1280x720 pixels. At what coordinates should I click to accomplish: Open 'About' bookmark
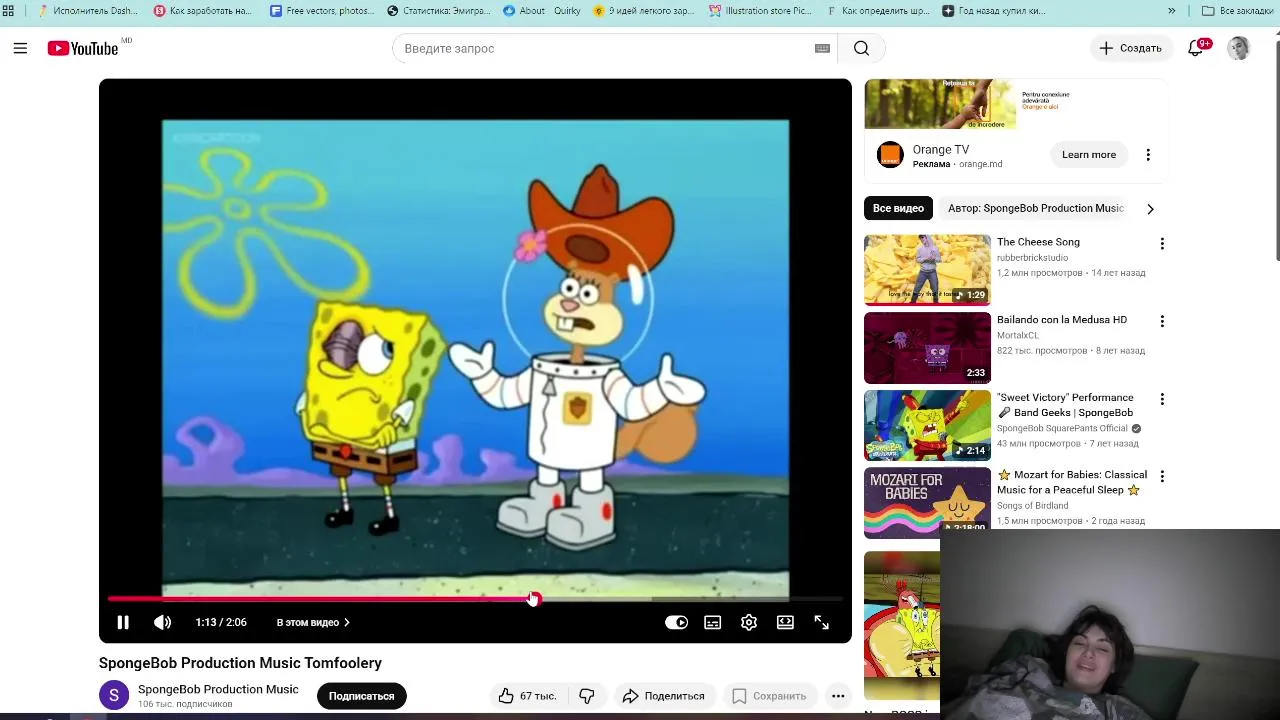coord(524,11)
